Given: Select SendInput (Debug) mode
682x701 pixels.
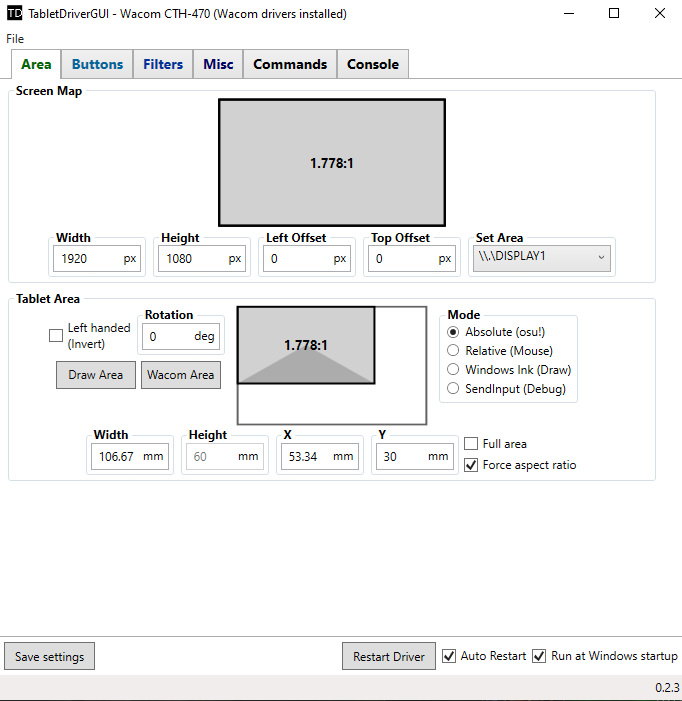Looking at the screenshot, I should pos(453,388).
